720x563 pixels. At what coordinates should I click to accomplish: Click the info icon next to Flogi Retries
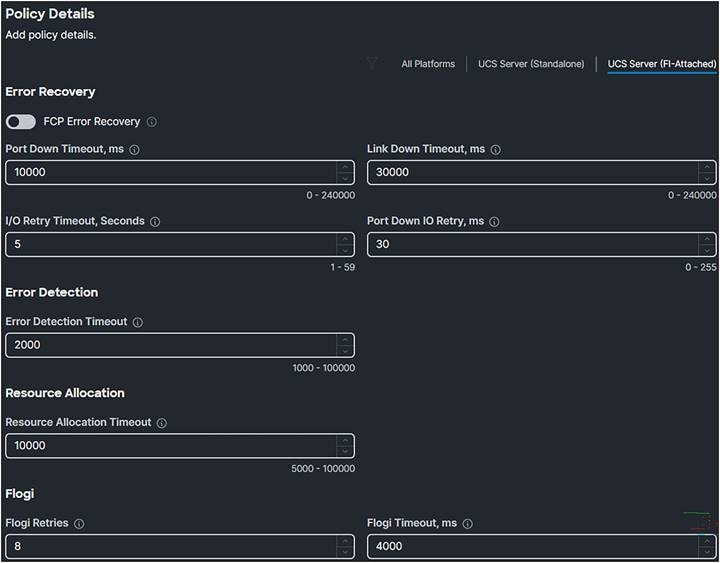(x=79, y=524)
